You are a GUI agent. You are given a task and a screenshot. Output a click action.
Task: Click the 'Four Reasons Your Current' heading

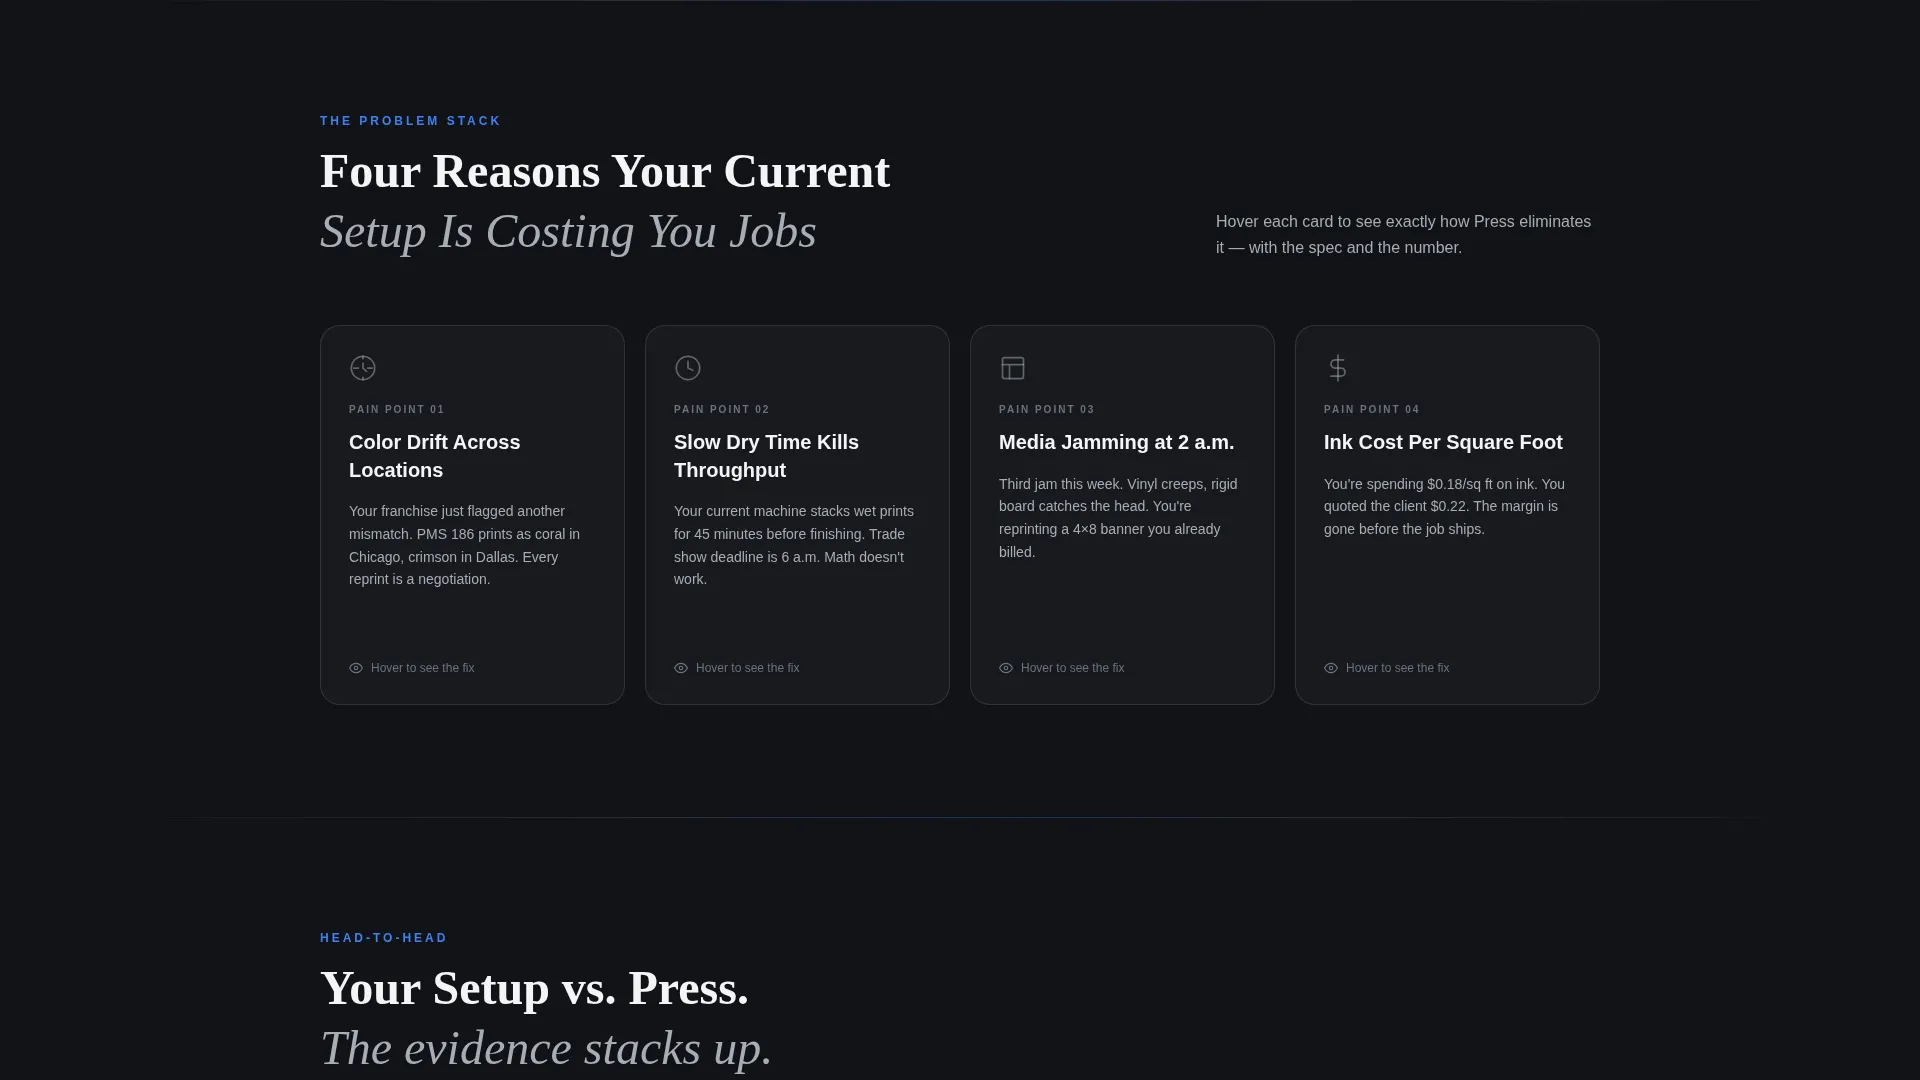[605, 172]
